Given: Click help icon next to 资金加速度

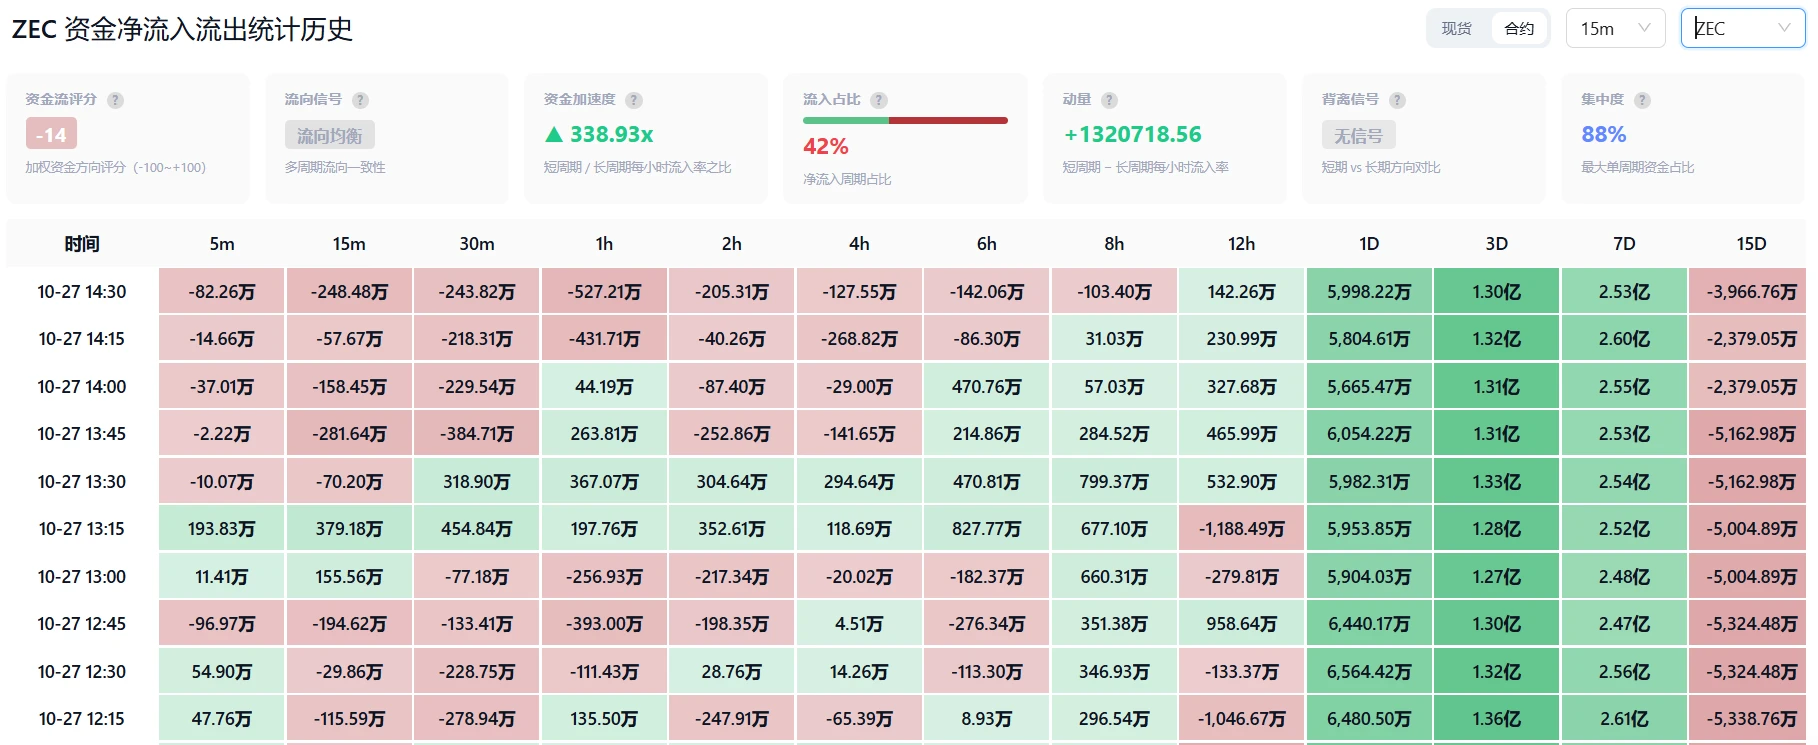Looking at the screenshot, I should [634, 100].
